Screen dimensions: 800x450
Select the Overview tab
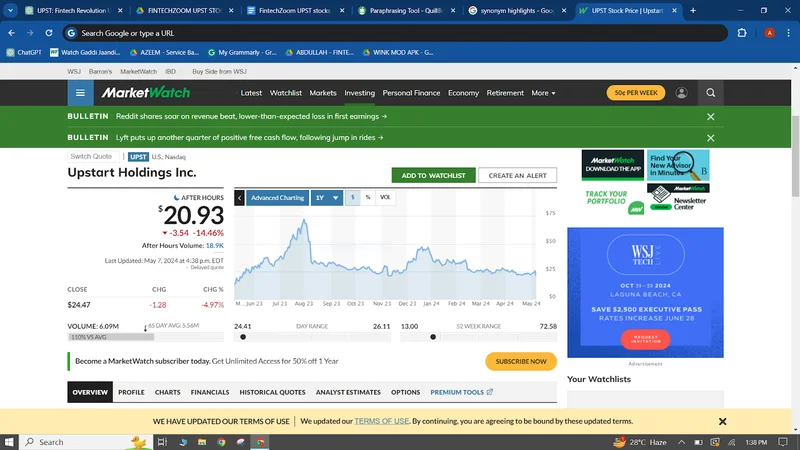(x=90, y=392)
